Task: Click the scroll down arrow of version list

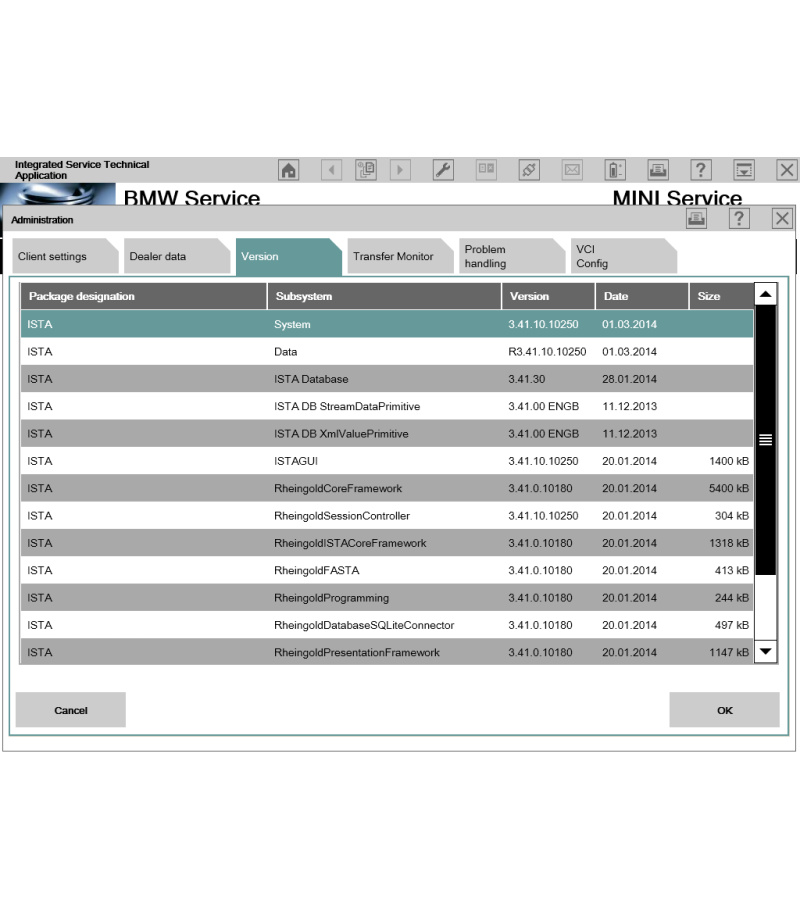Action: tap(766, 651)
